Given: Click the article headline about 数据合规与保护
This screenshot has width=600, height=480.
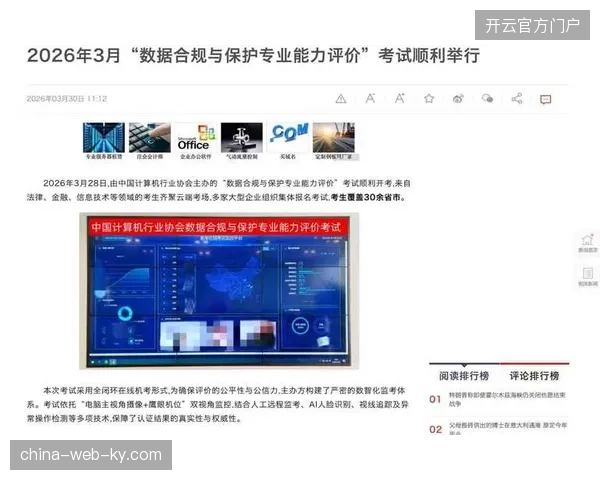Looking at the screenshot, I should [253, 56].
